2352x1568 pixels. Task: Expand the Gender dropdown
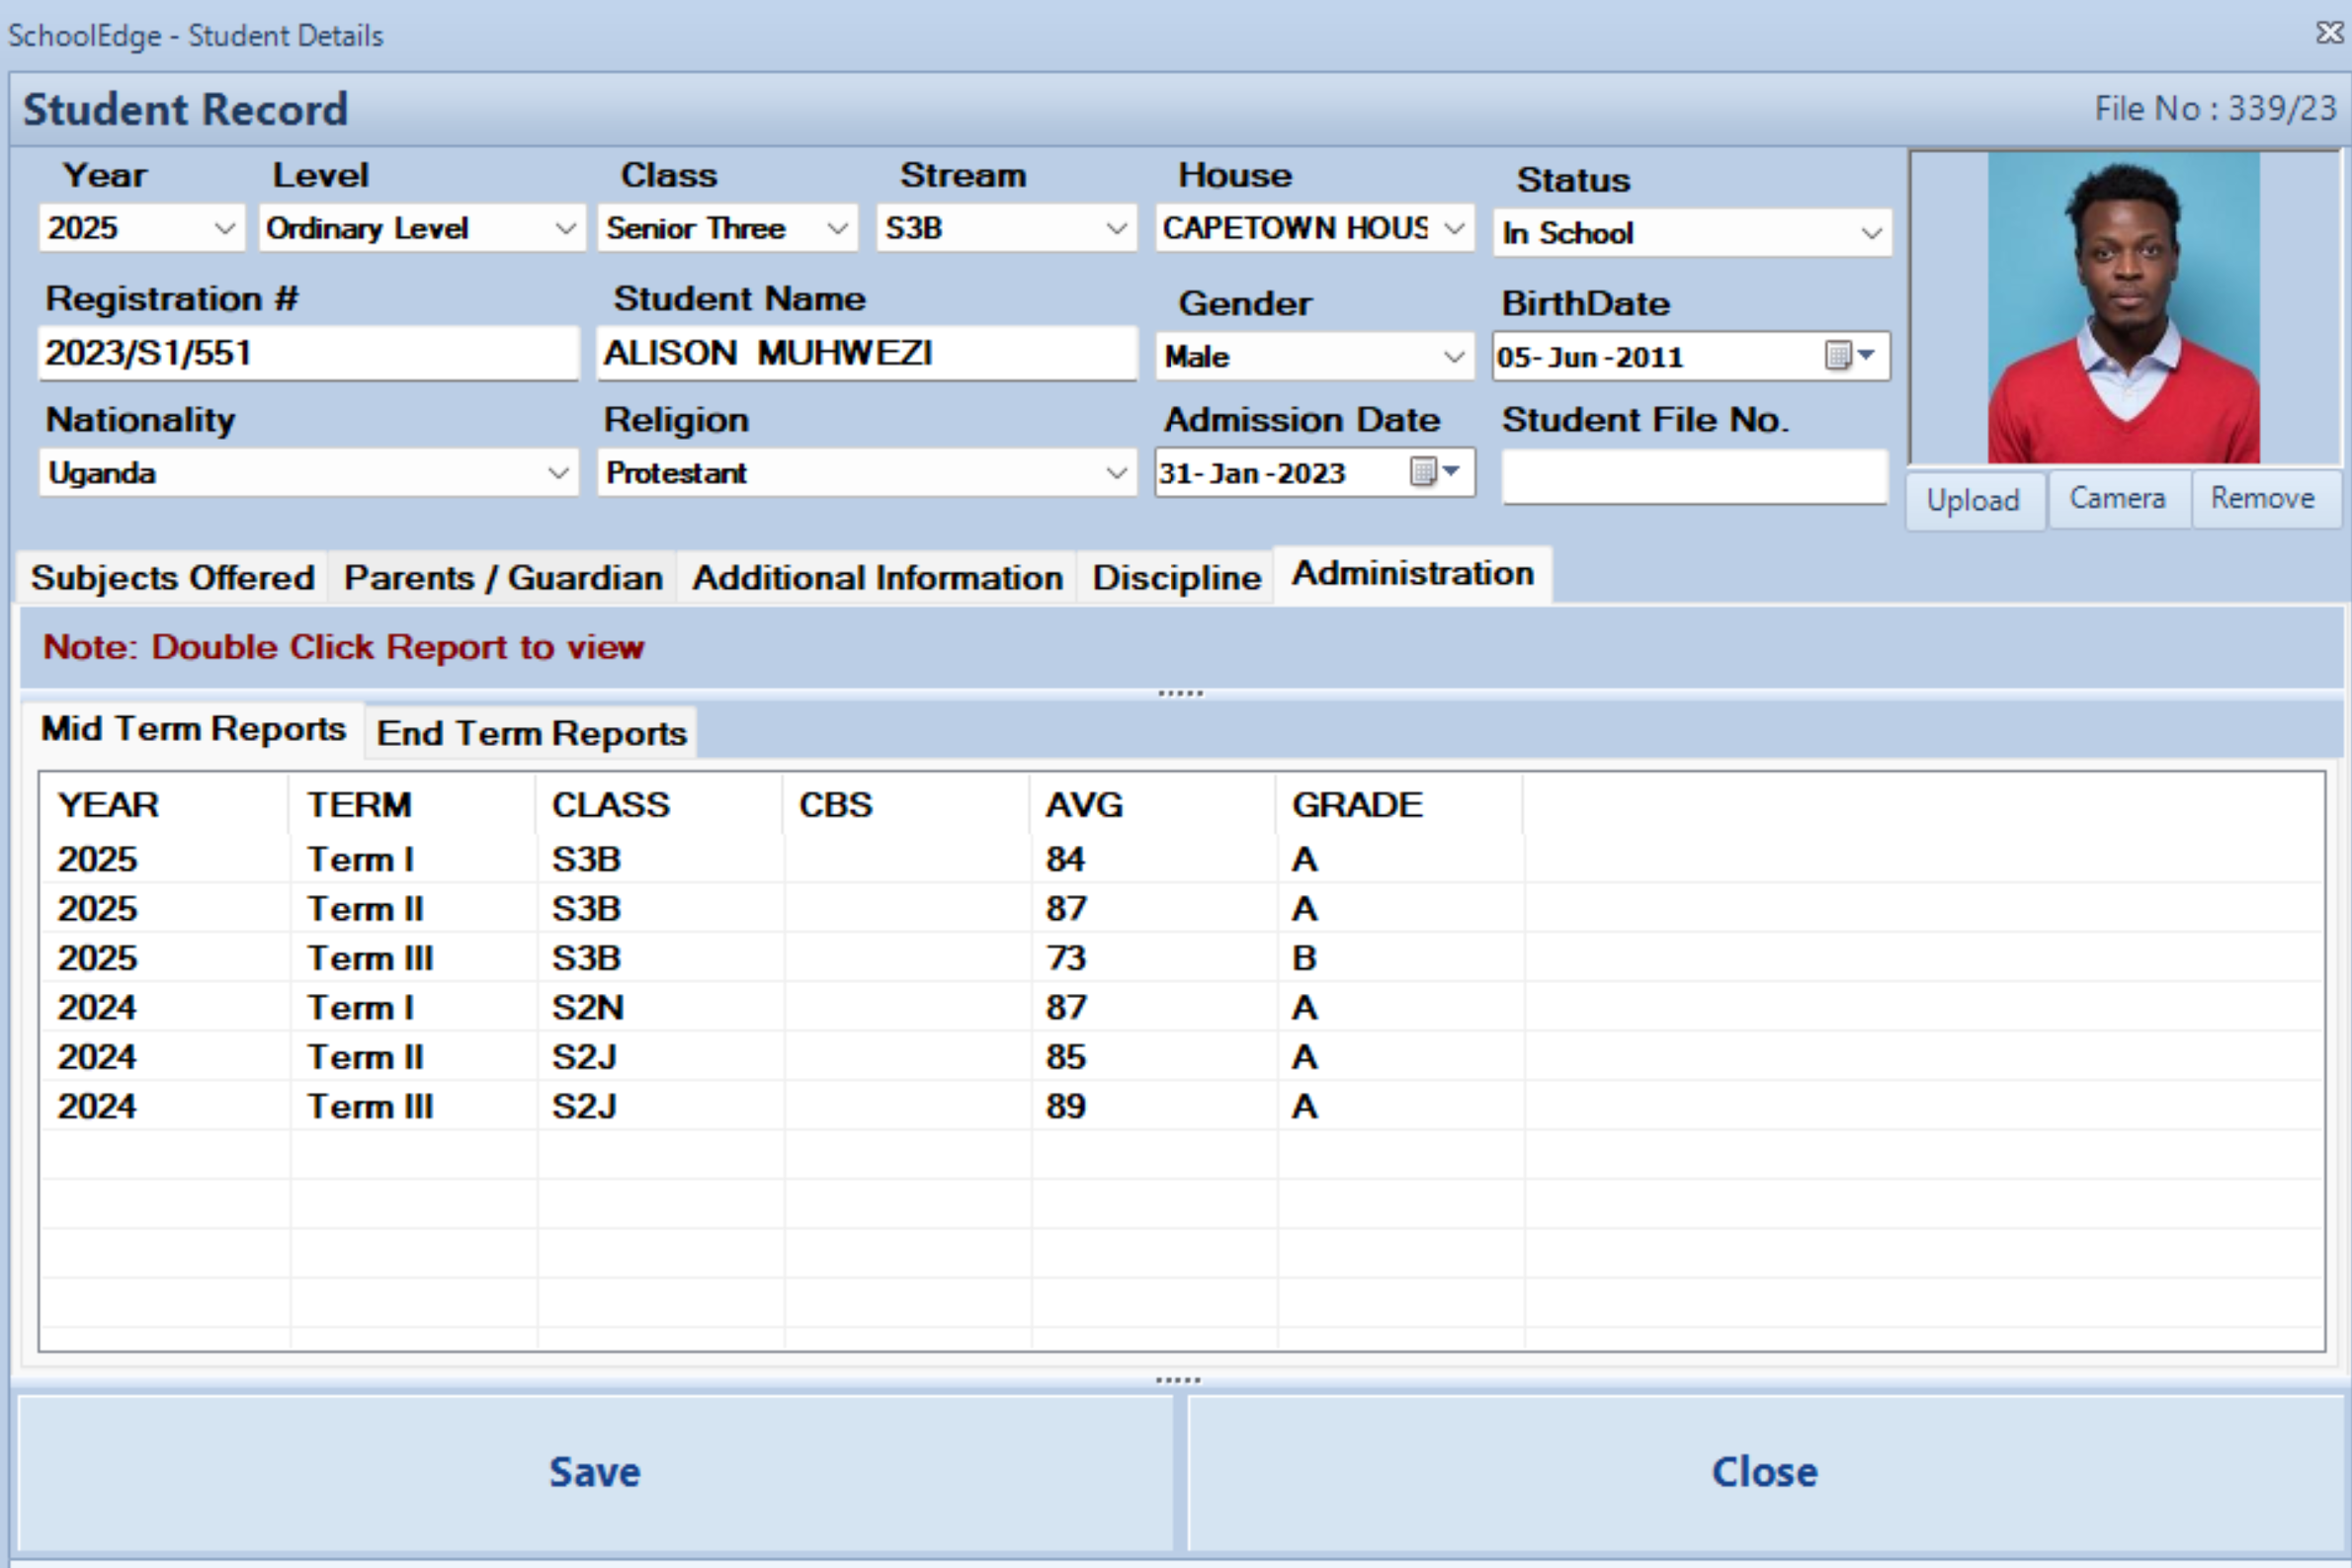pos(1453,357)
